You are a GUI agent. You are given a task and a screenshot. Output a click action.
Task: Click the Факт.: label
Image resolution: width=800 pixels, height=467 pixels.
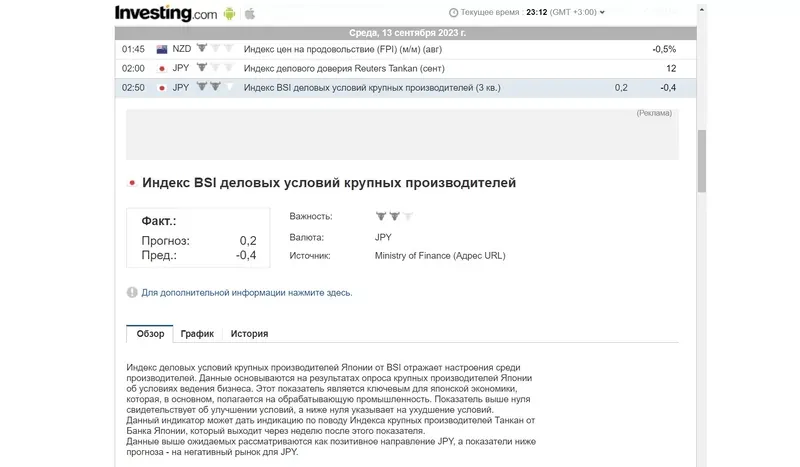[159, 221]
